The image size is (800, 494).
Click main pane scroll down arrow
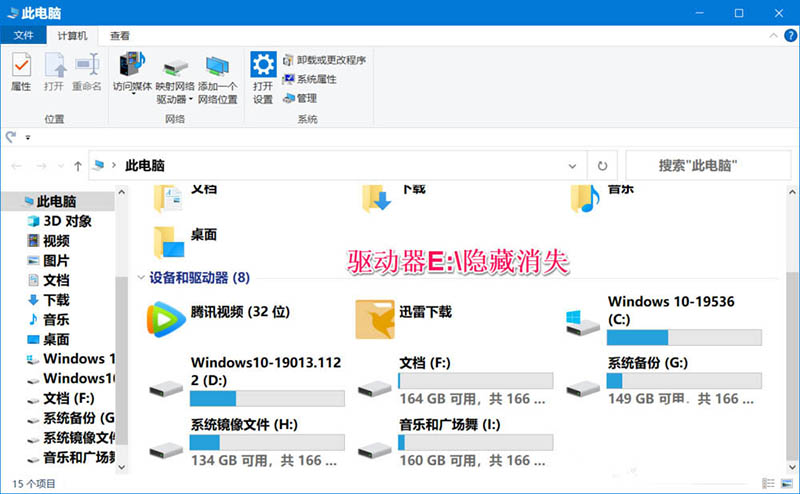pyautogui.click(x=792, y=466)
